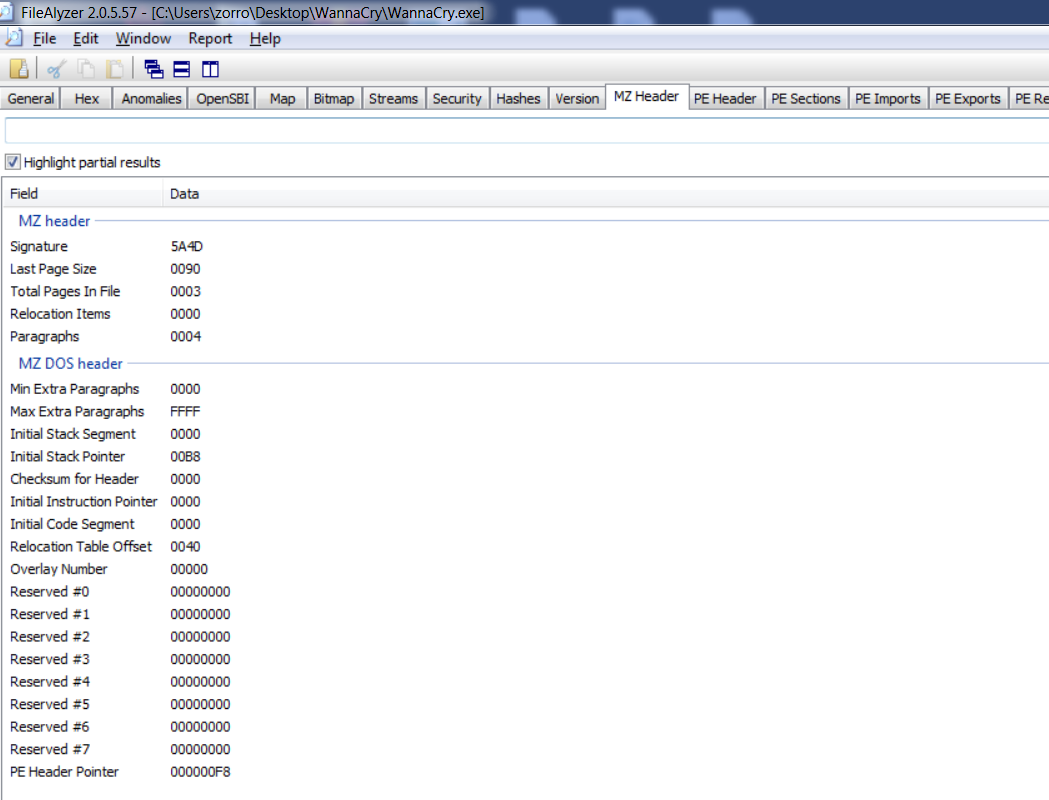
Task: Select the Overlay Number row
Action: click(526, 569)
